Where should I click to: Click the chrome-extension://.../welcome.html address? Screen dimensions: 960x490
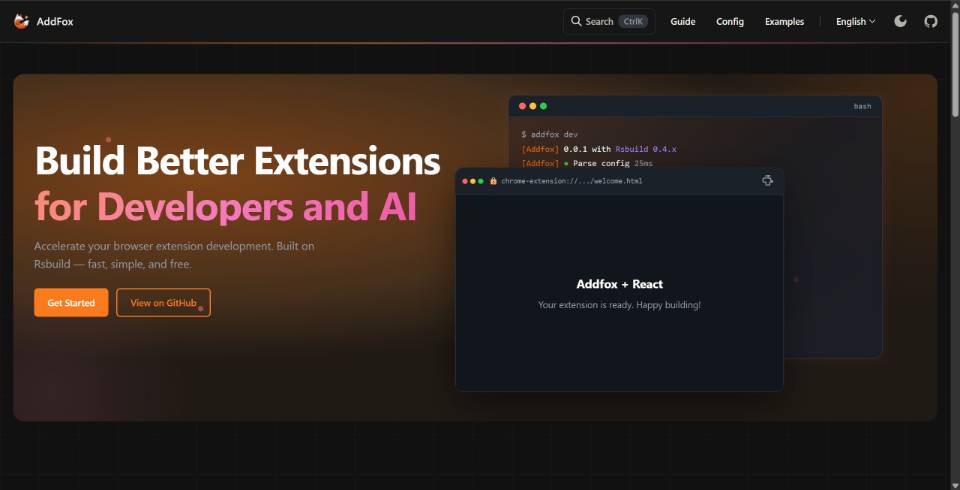pos(571,181)
